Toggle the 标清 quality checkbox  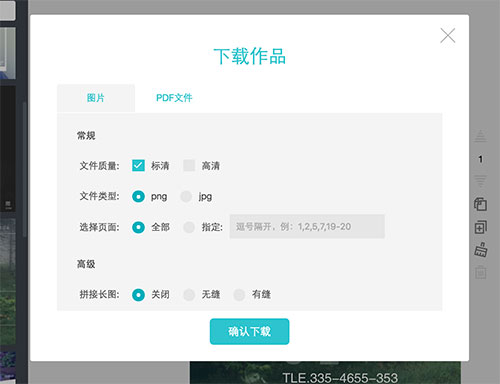(x=138, y=165)
